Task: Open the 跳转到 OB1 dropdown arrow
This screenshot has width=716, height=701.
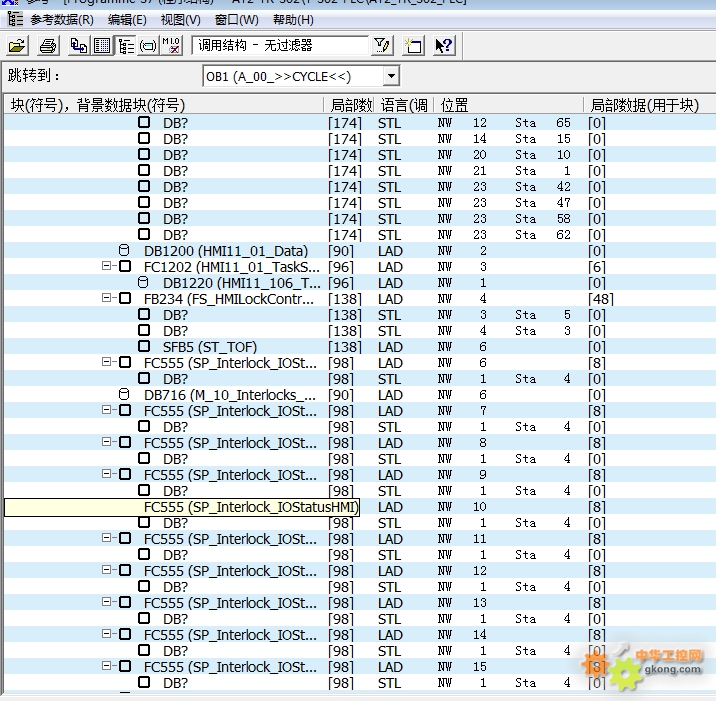Action: [x=391, y=76]
